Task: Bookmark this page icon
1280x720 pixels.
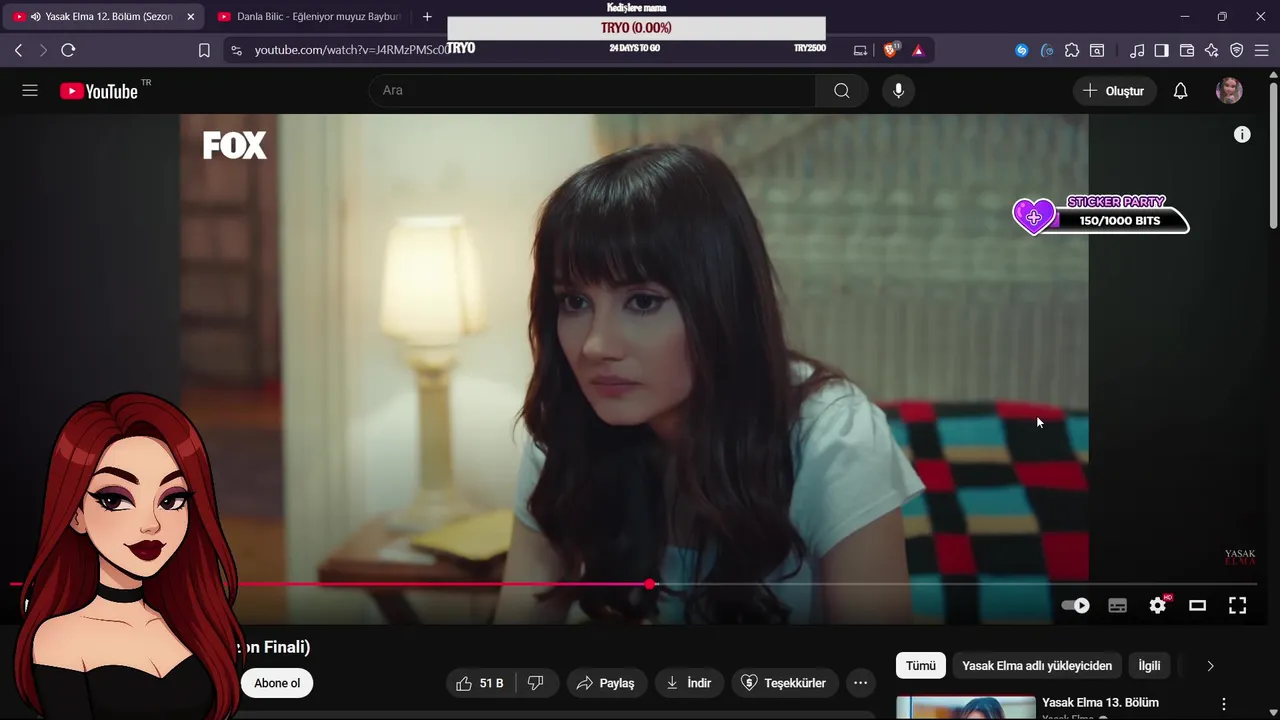Action: (x=204, y=50)
